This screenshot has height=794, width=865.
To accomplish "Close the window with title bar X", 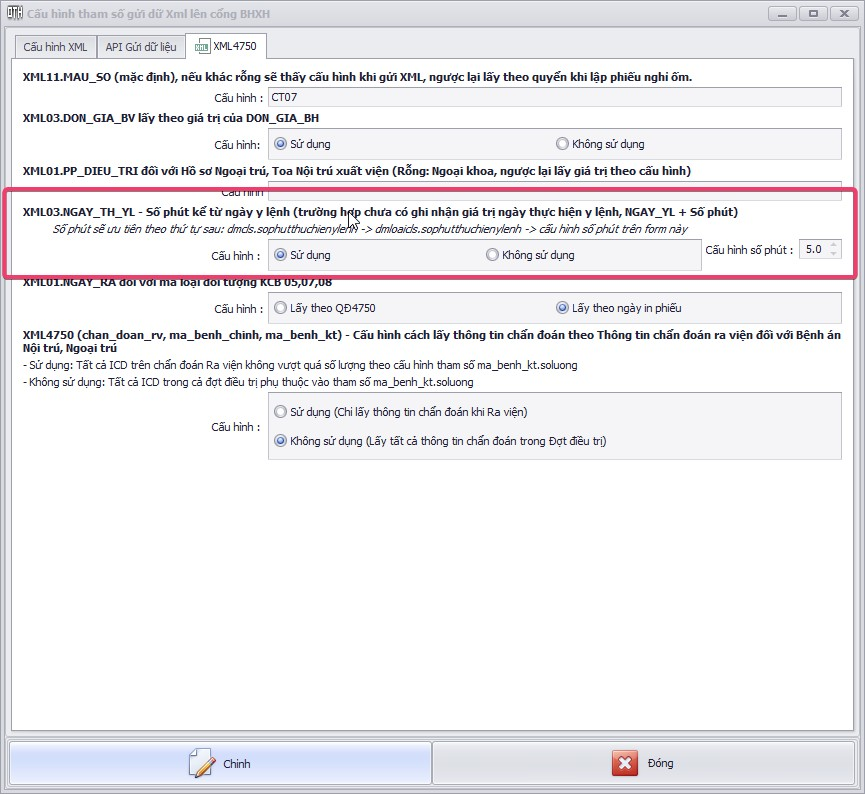I will coord(844,14).
